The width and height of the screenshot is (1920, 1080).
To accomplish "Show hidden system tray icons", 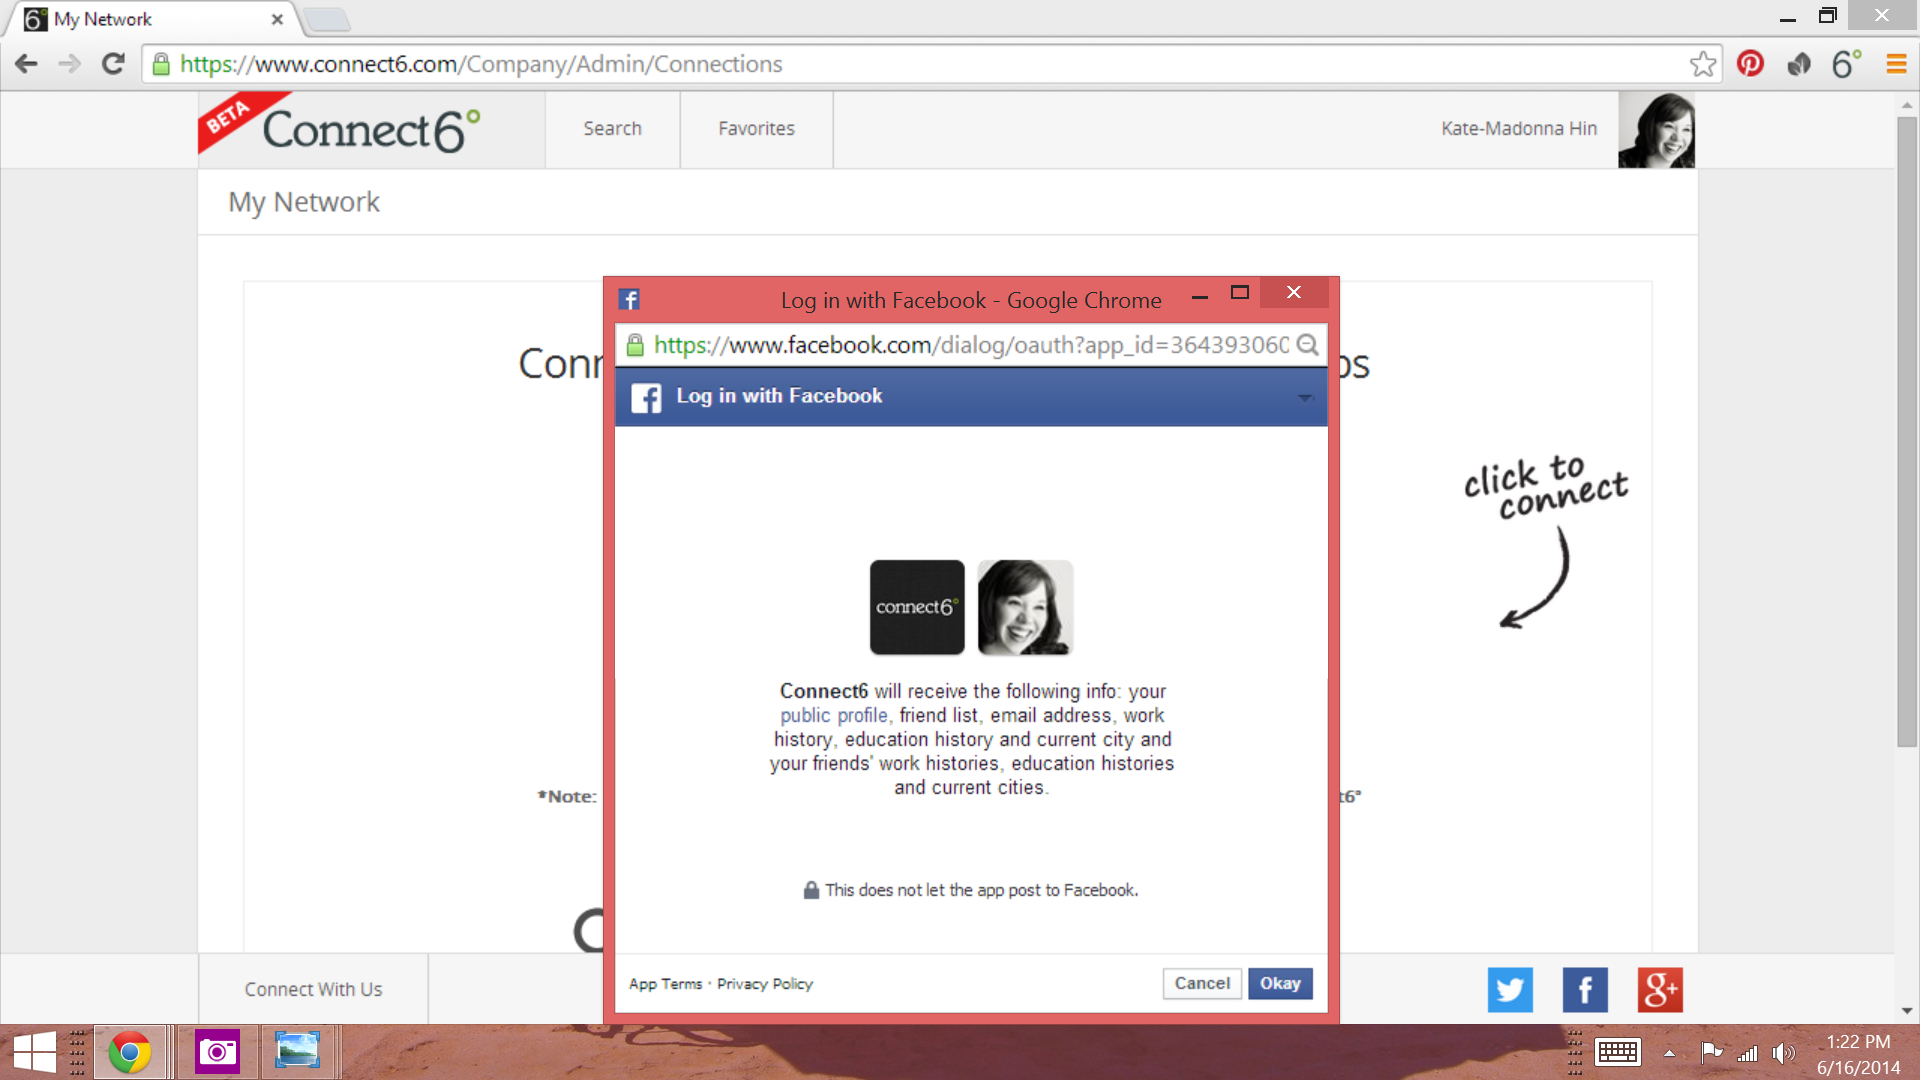I will [1669, 1053].
